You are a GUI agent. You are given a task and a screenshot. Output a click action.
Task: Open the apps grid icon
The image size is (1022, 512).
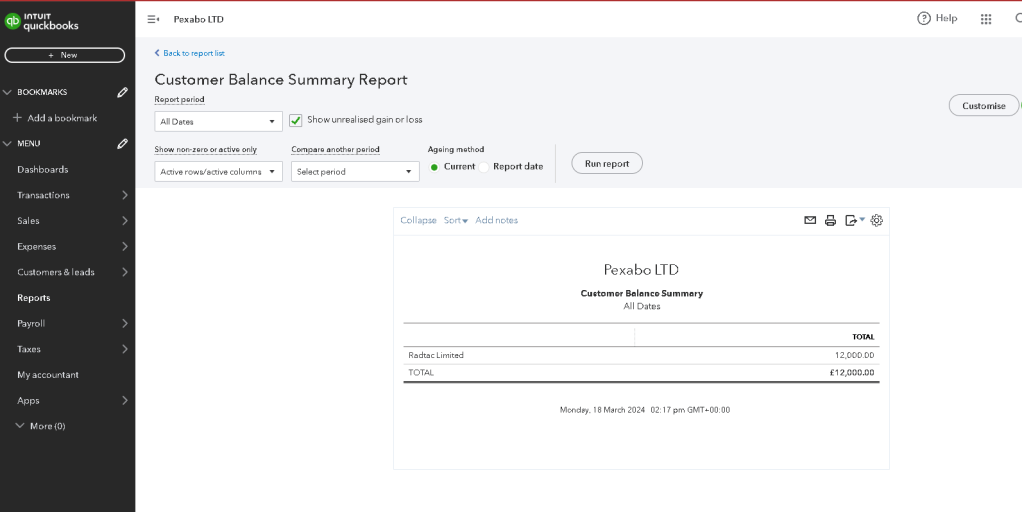point(986,19)
